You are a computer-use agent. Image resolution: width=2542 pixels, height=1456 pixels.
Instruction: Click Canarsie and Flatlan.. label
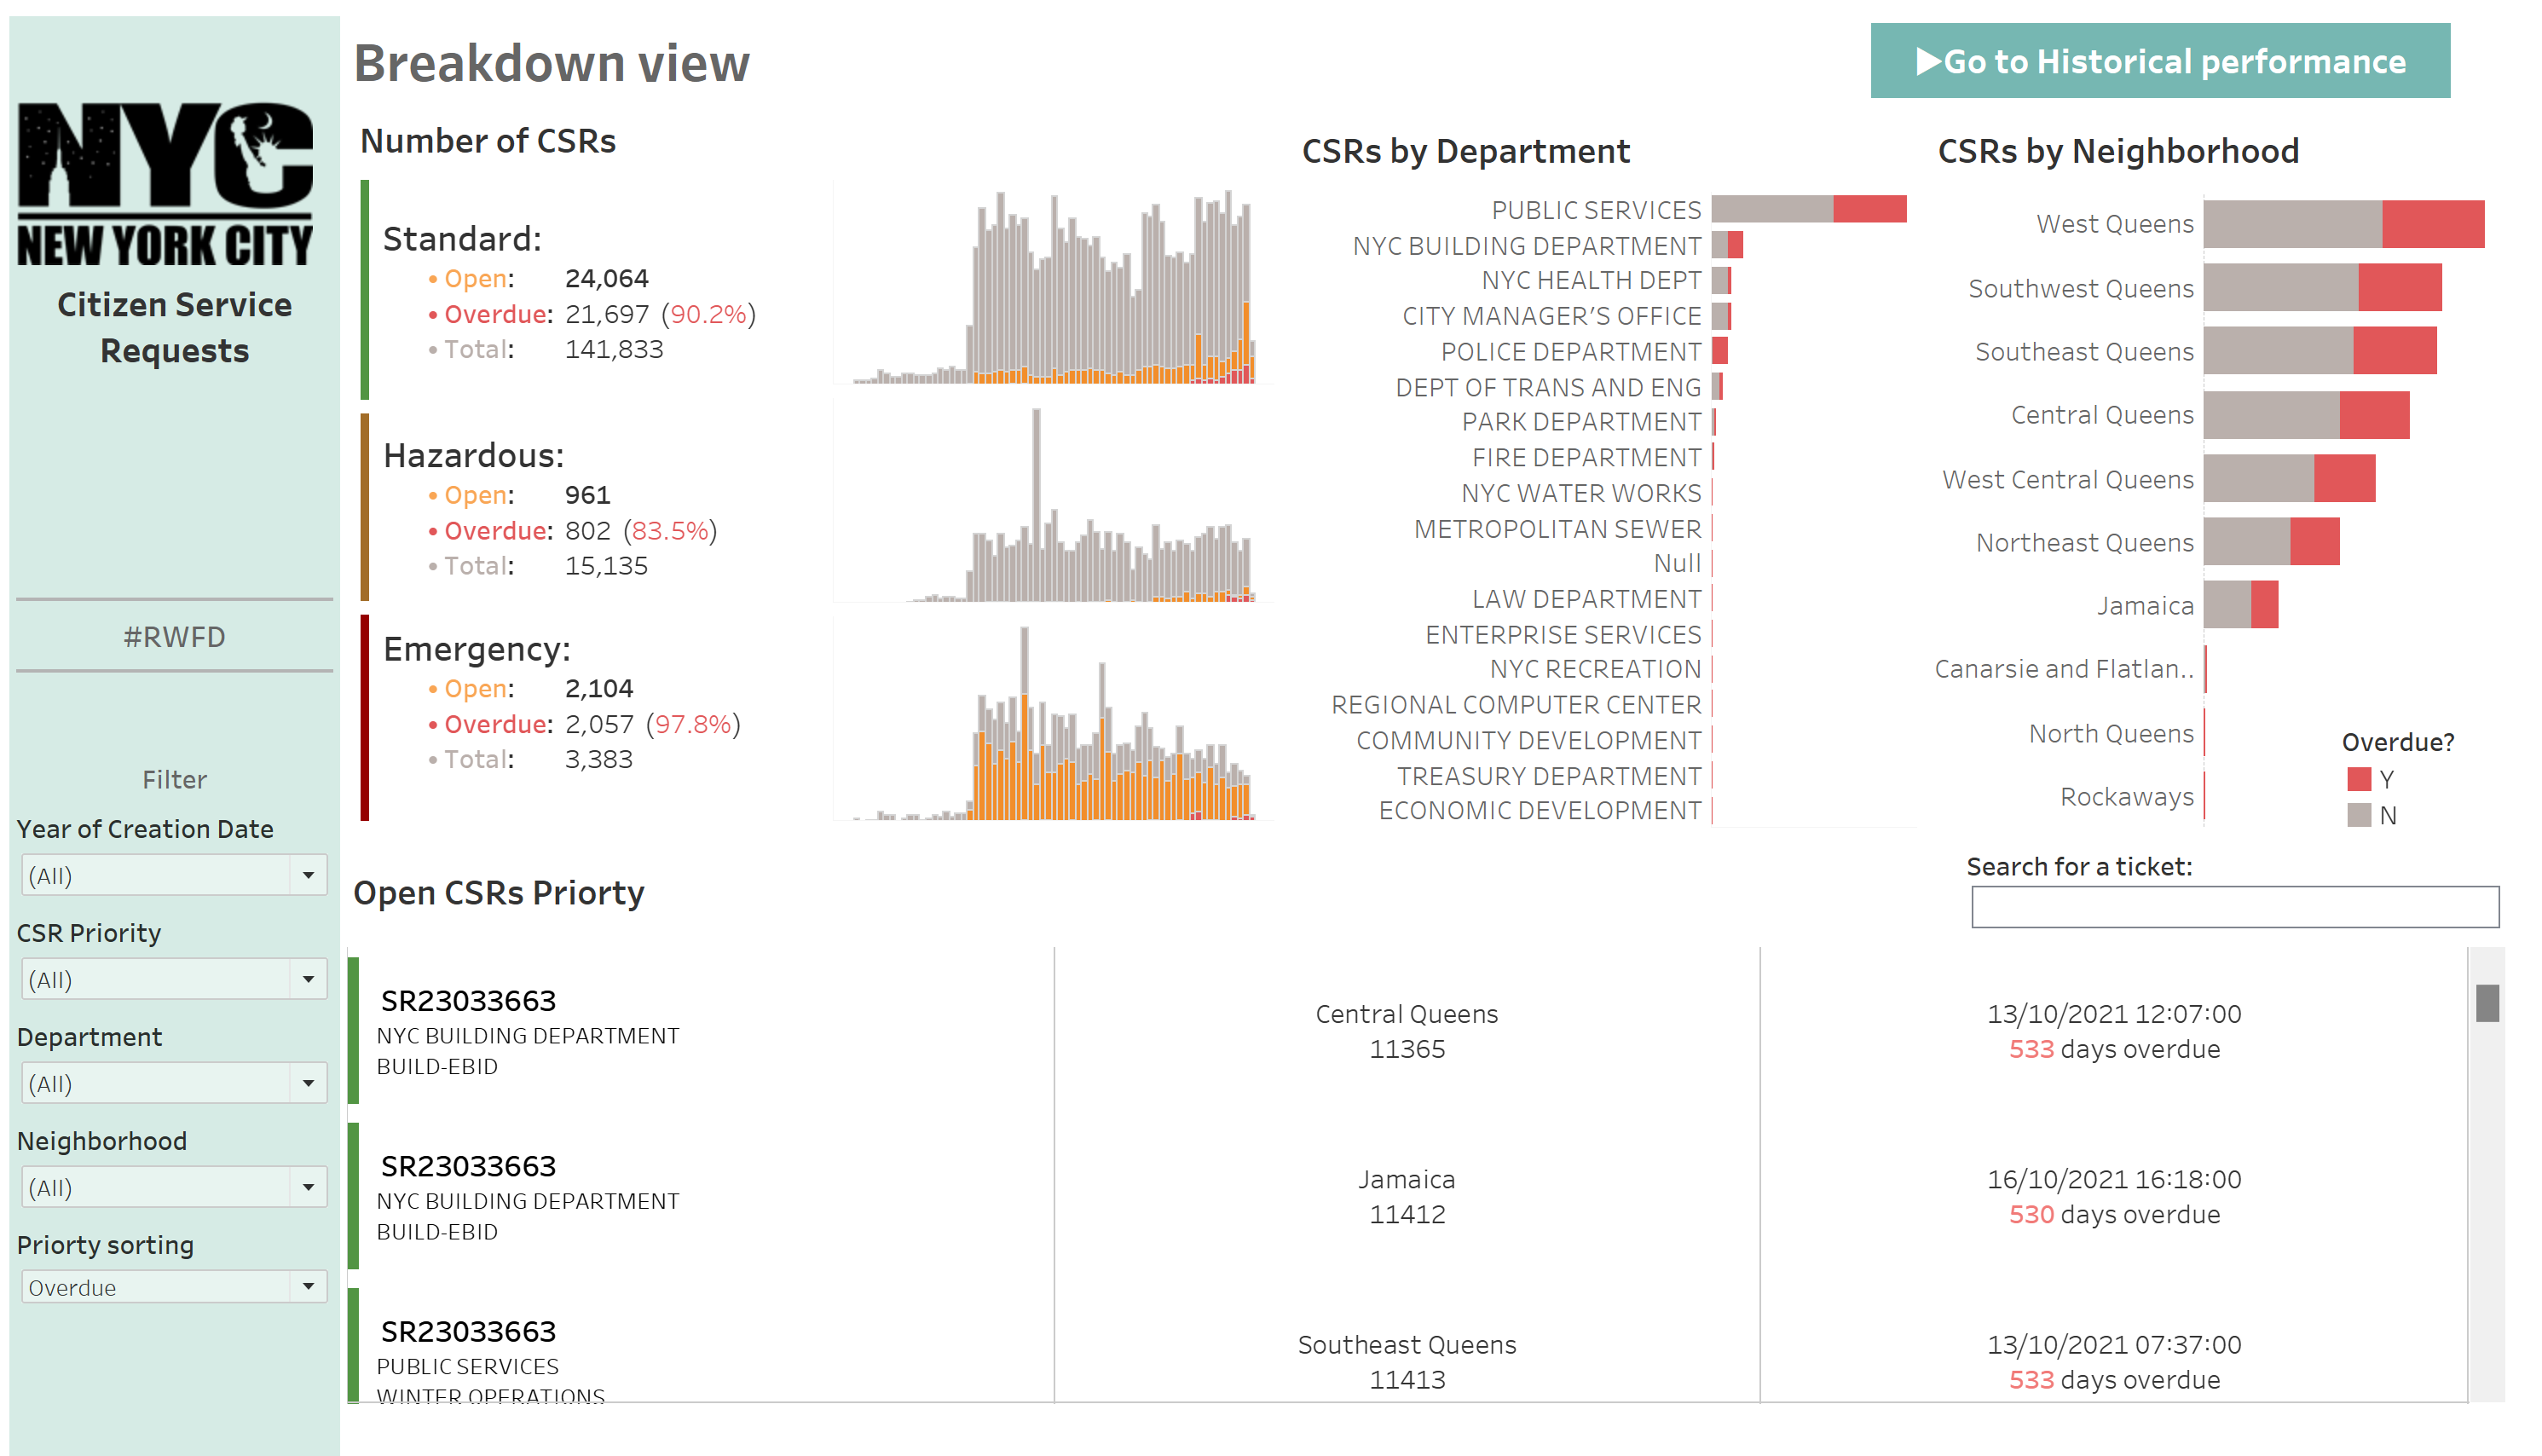[x=2064, y=669]
